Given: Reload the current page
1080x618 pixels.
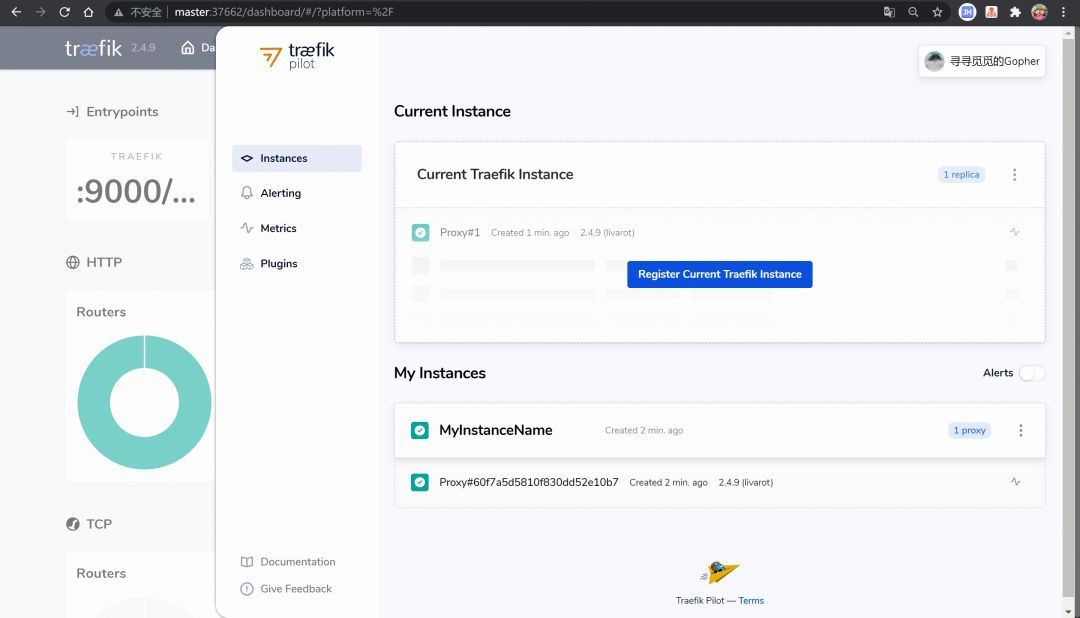Looking at the screenshot, I should (64, 12).
